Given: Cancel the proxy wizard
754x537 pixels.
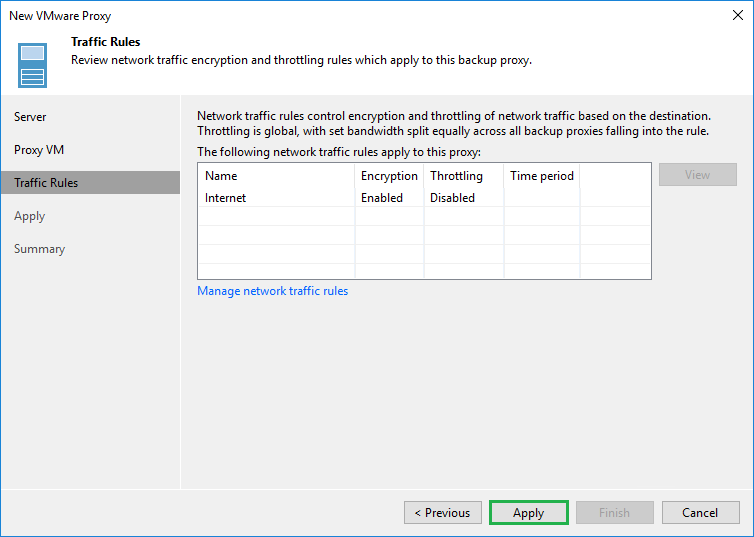Looking at the screenshot, I should click(x=700, y=513).
